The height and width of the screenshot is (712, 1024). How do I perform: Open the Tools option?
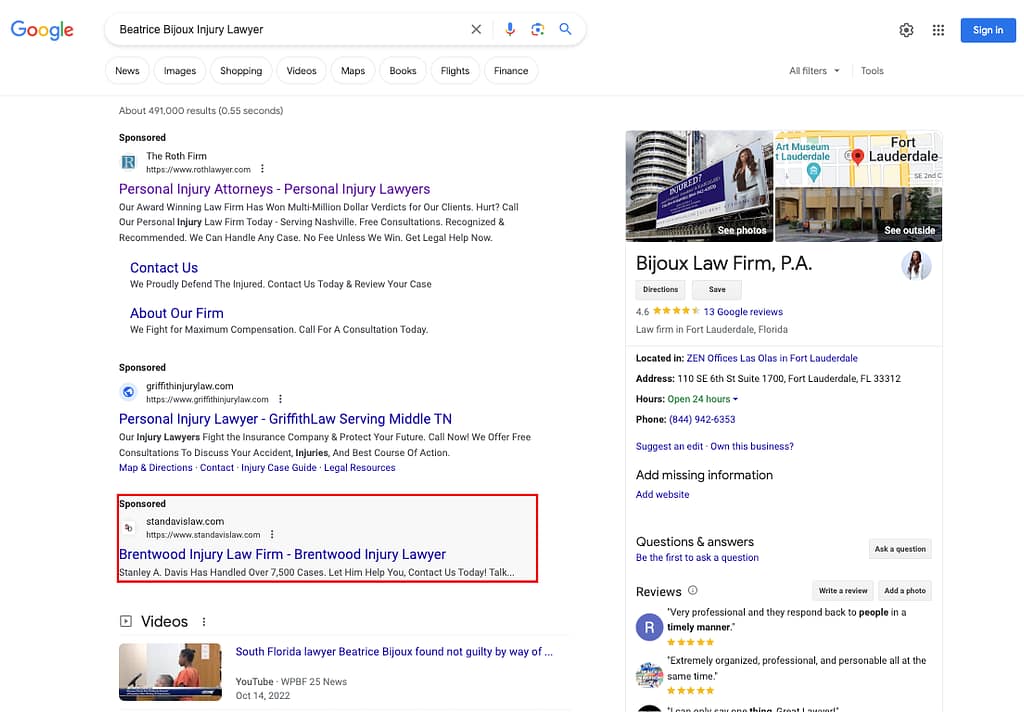[x=872, y=71]
